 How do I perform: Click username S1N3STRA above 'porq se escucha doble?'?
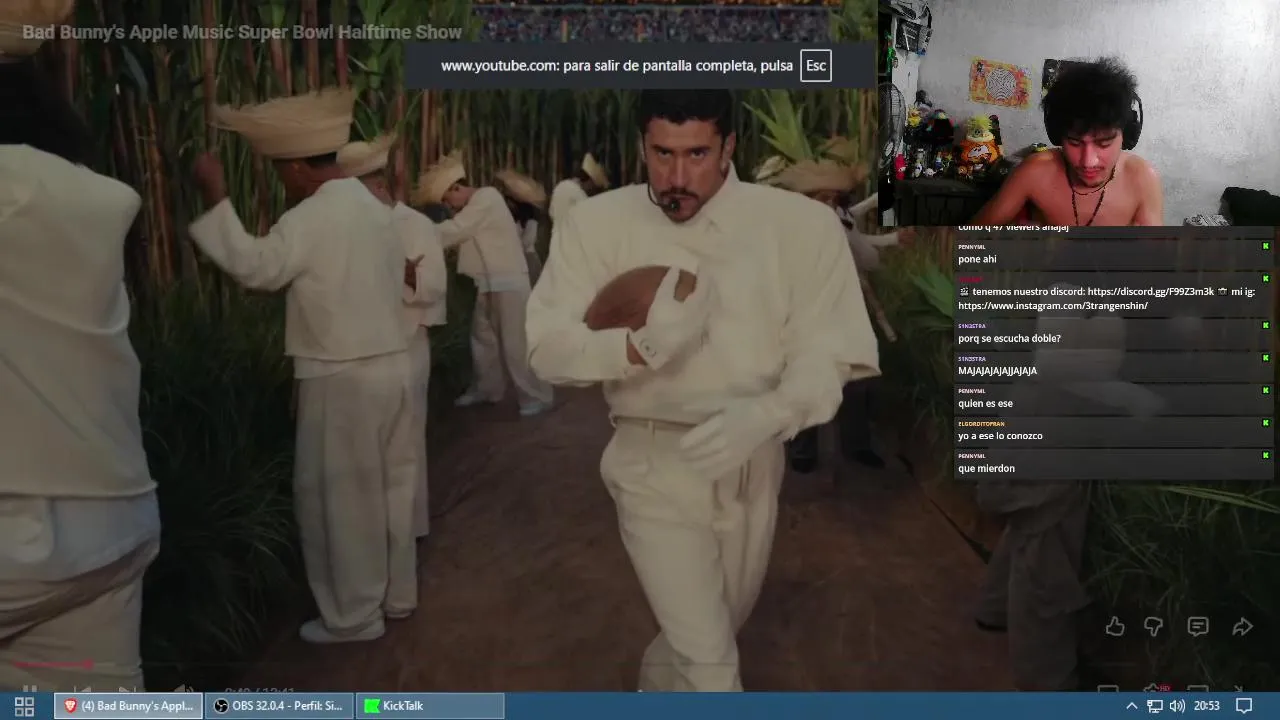[972, 326]
